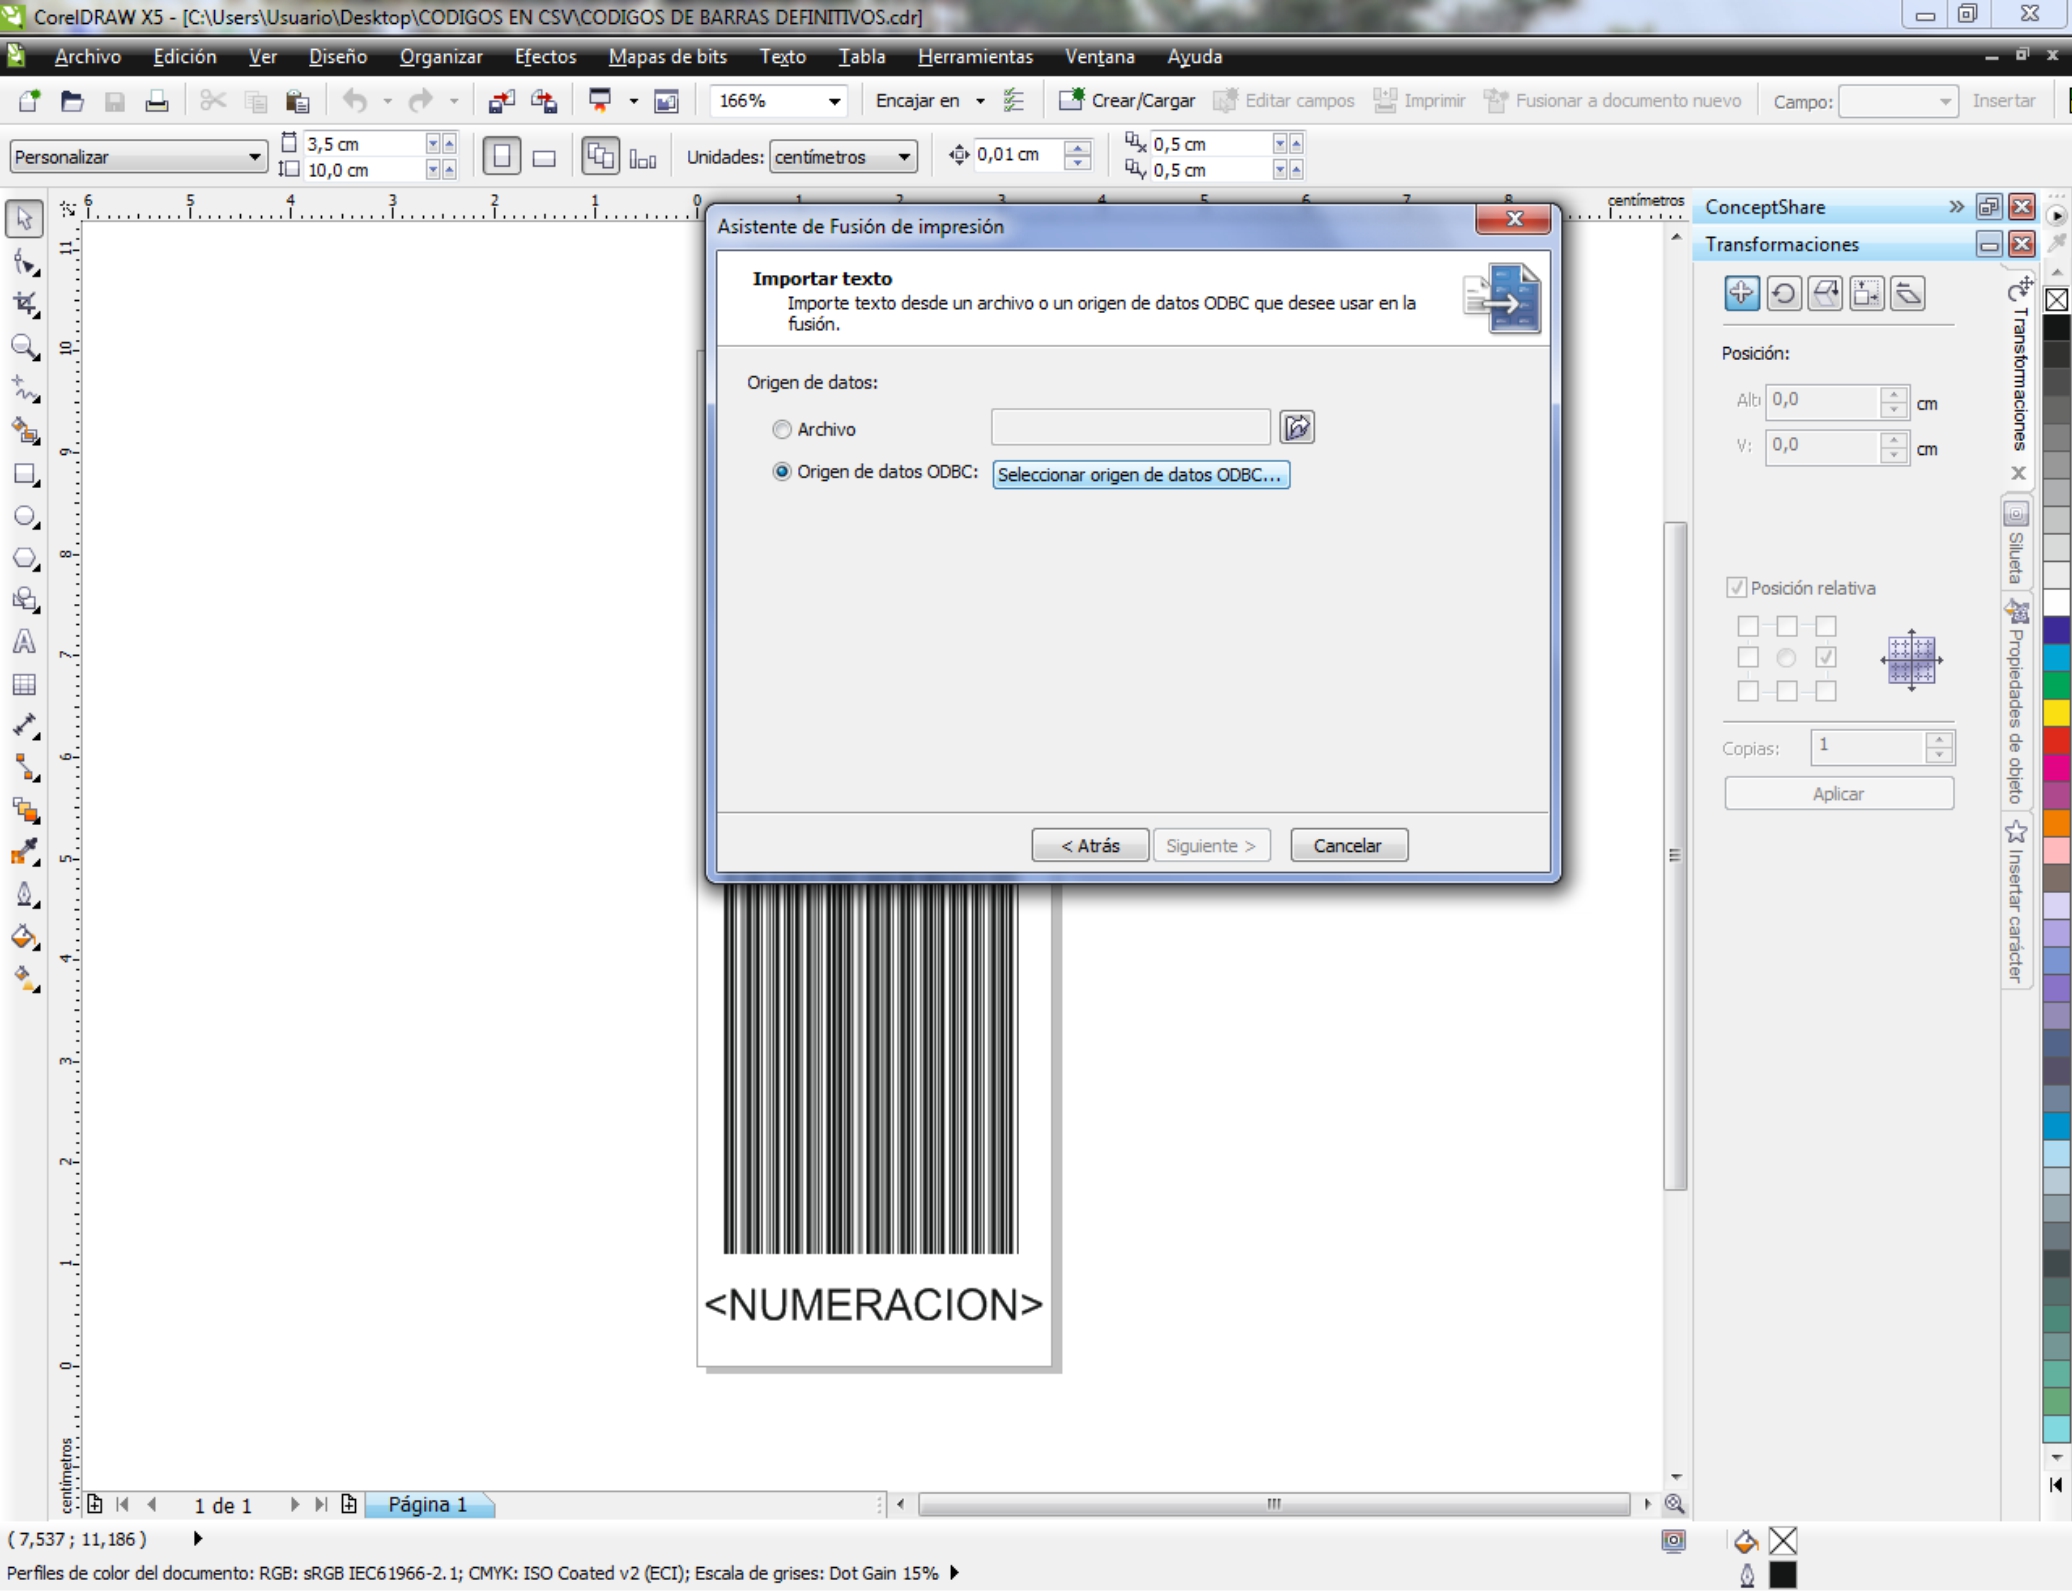Pick red color swatch in palette
Image resolution: width=2072 pixels, height=1591 pixels.
point(2056,739)
